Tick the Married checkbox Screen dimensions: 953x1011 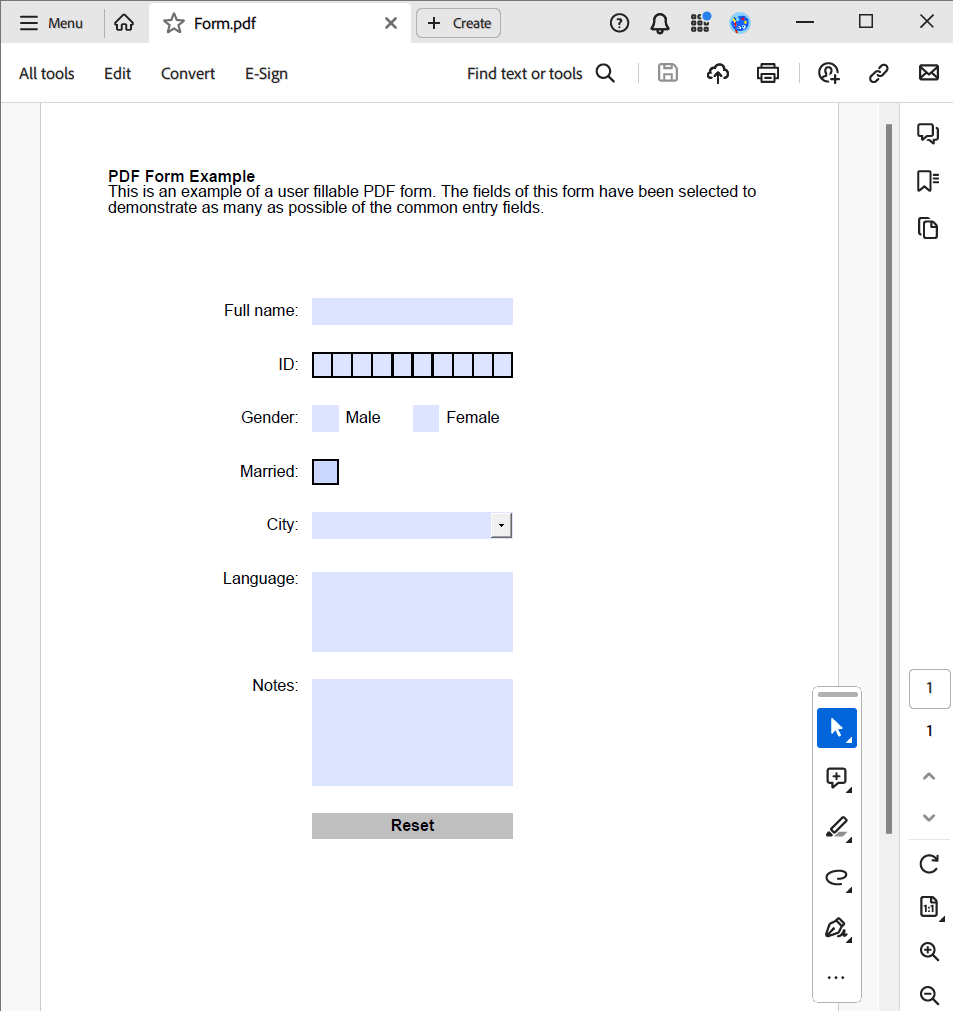click(x=325, y=472)
